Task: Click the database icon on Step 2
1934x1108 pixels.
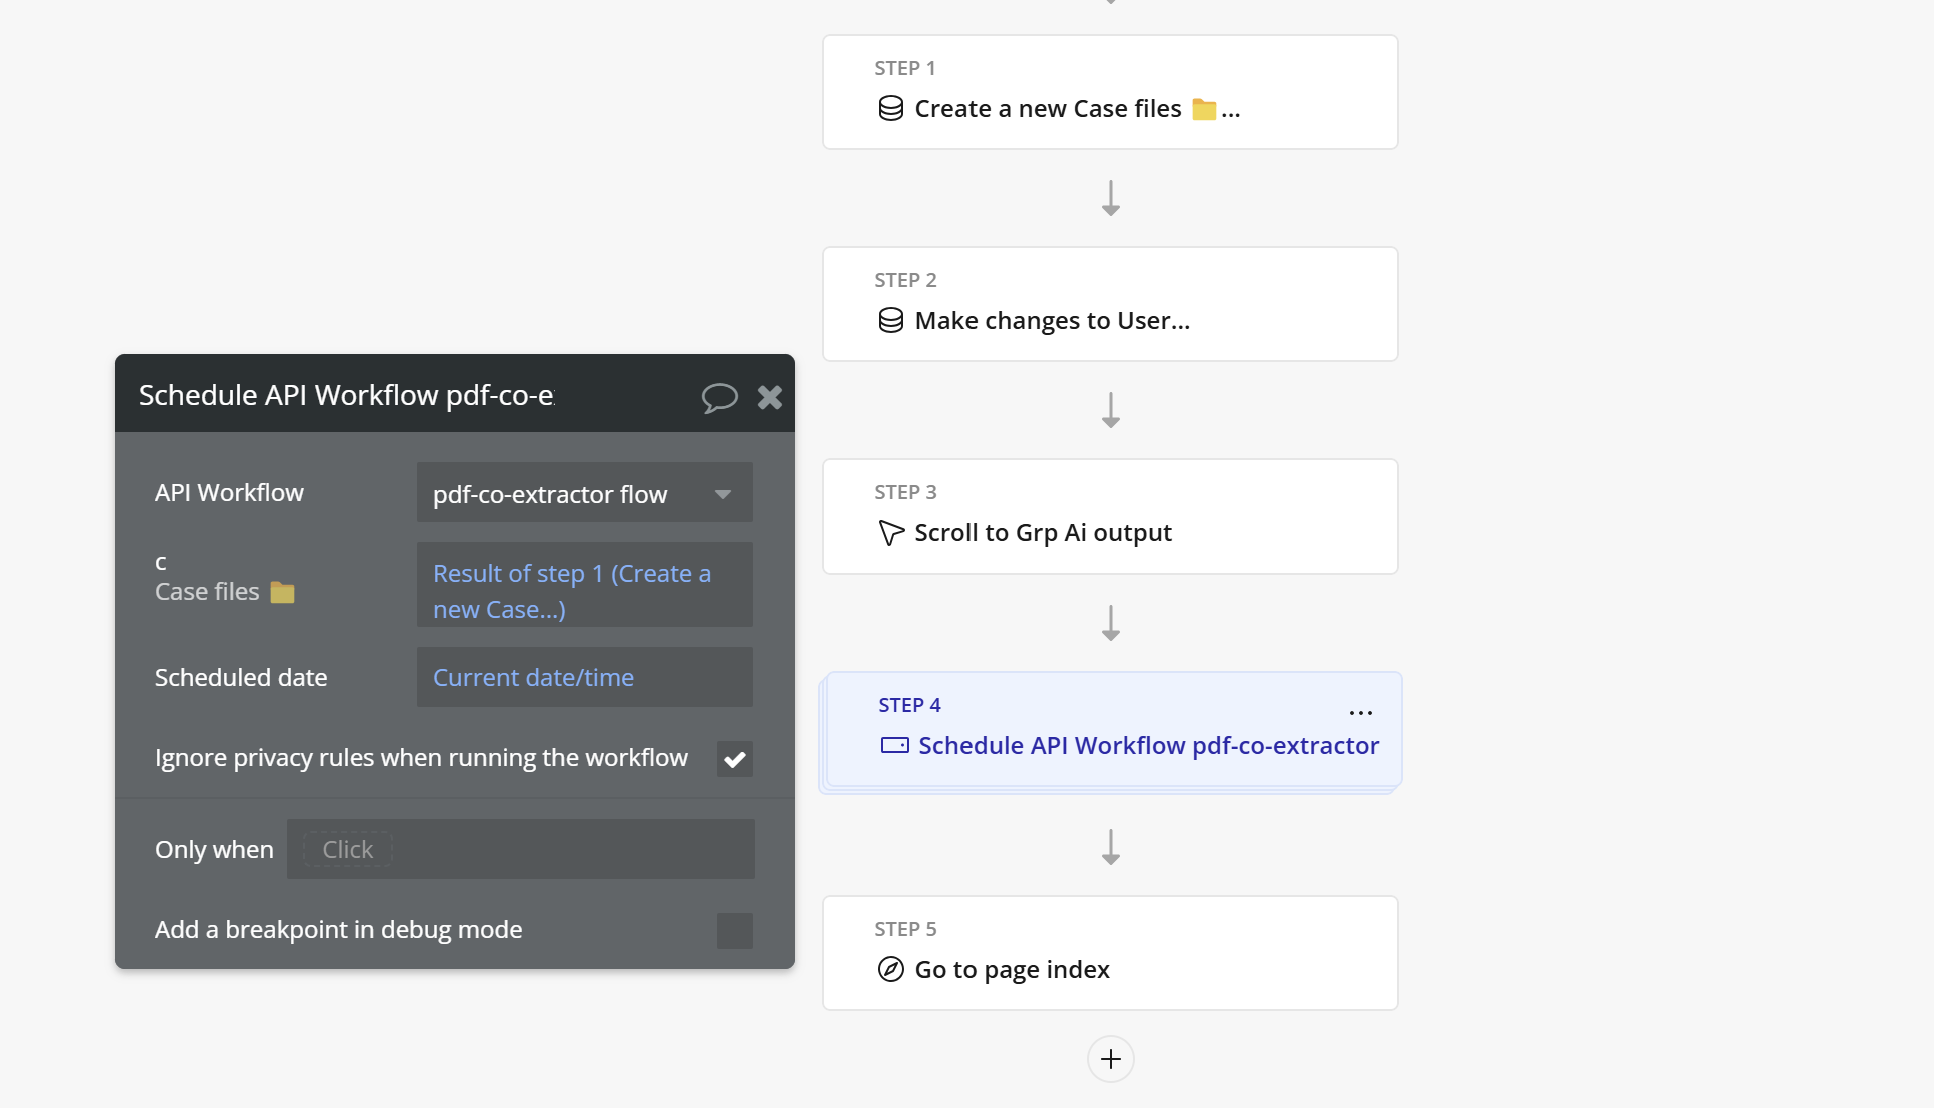Action: click(x=890, y=320)
